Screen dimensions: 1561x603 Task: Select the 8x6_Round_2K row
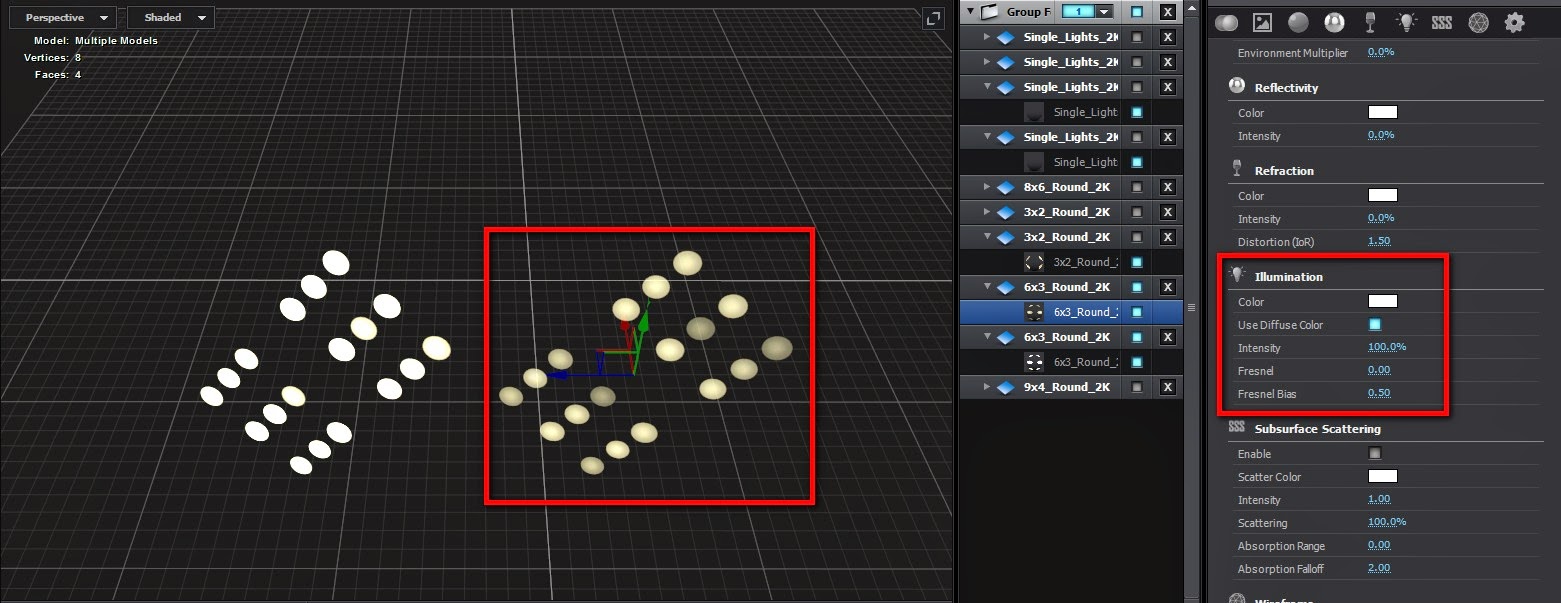[x=1071, y=187]
